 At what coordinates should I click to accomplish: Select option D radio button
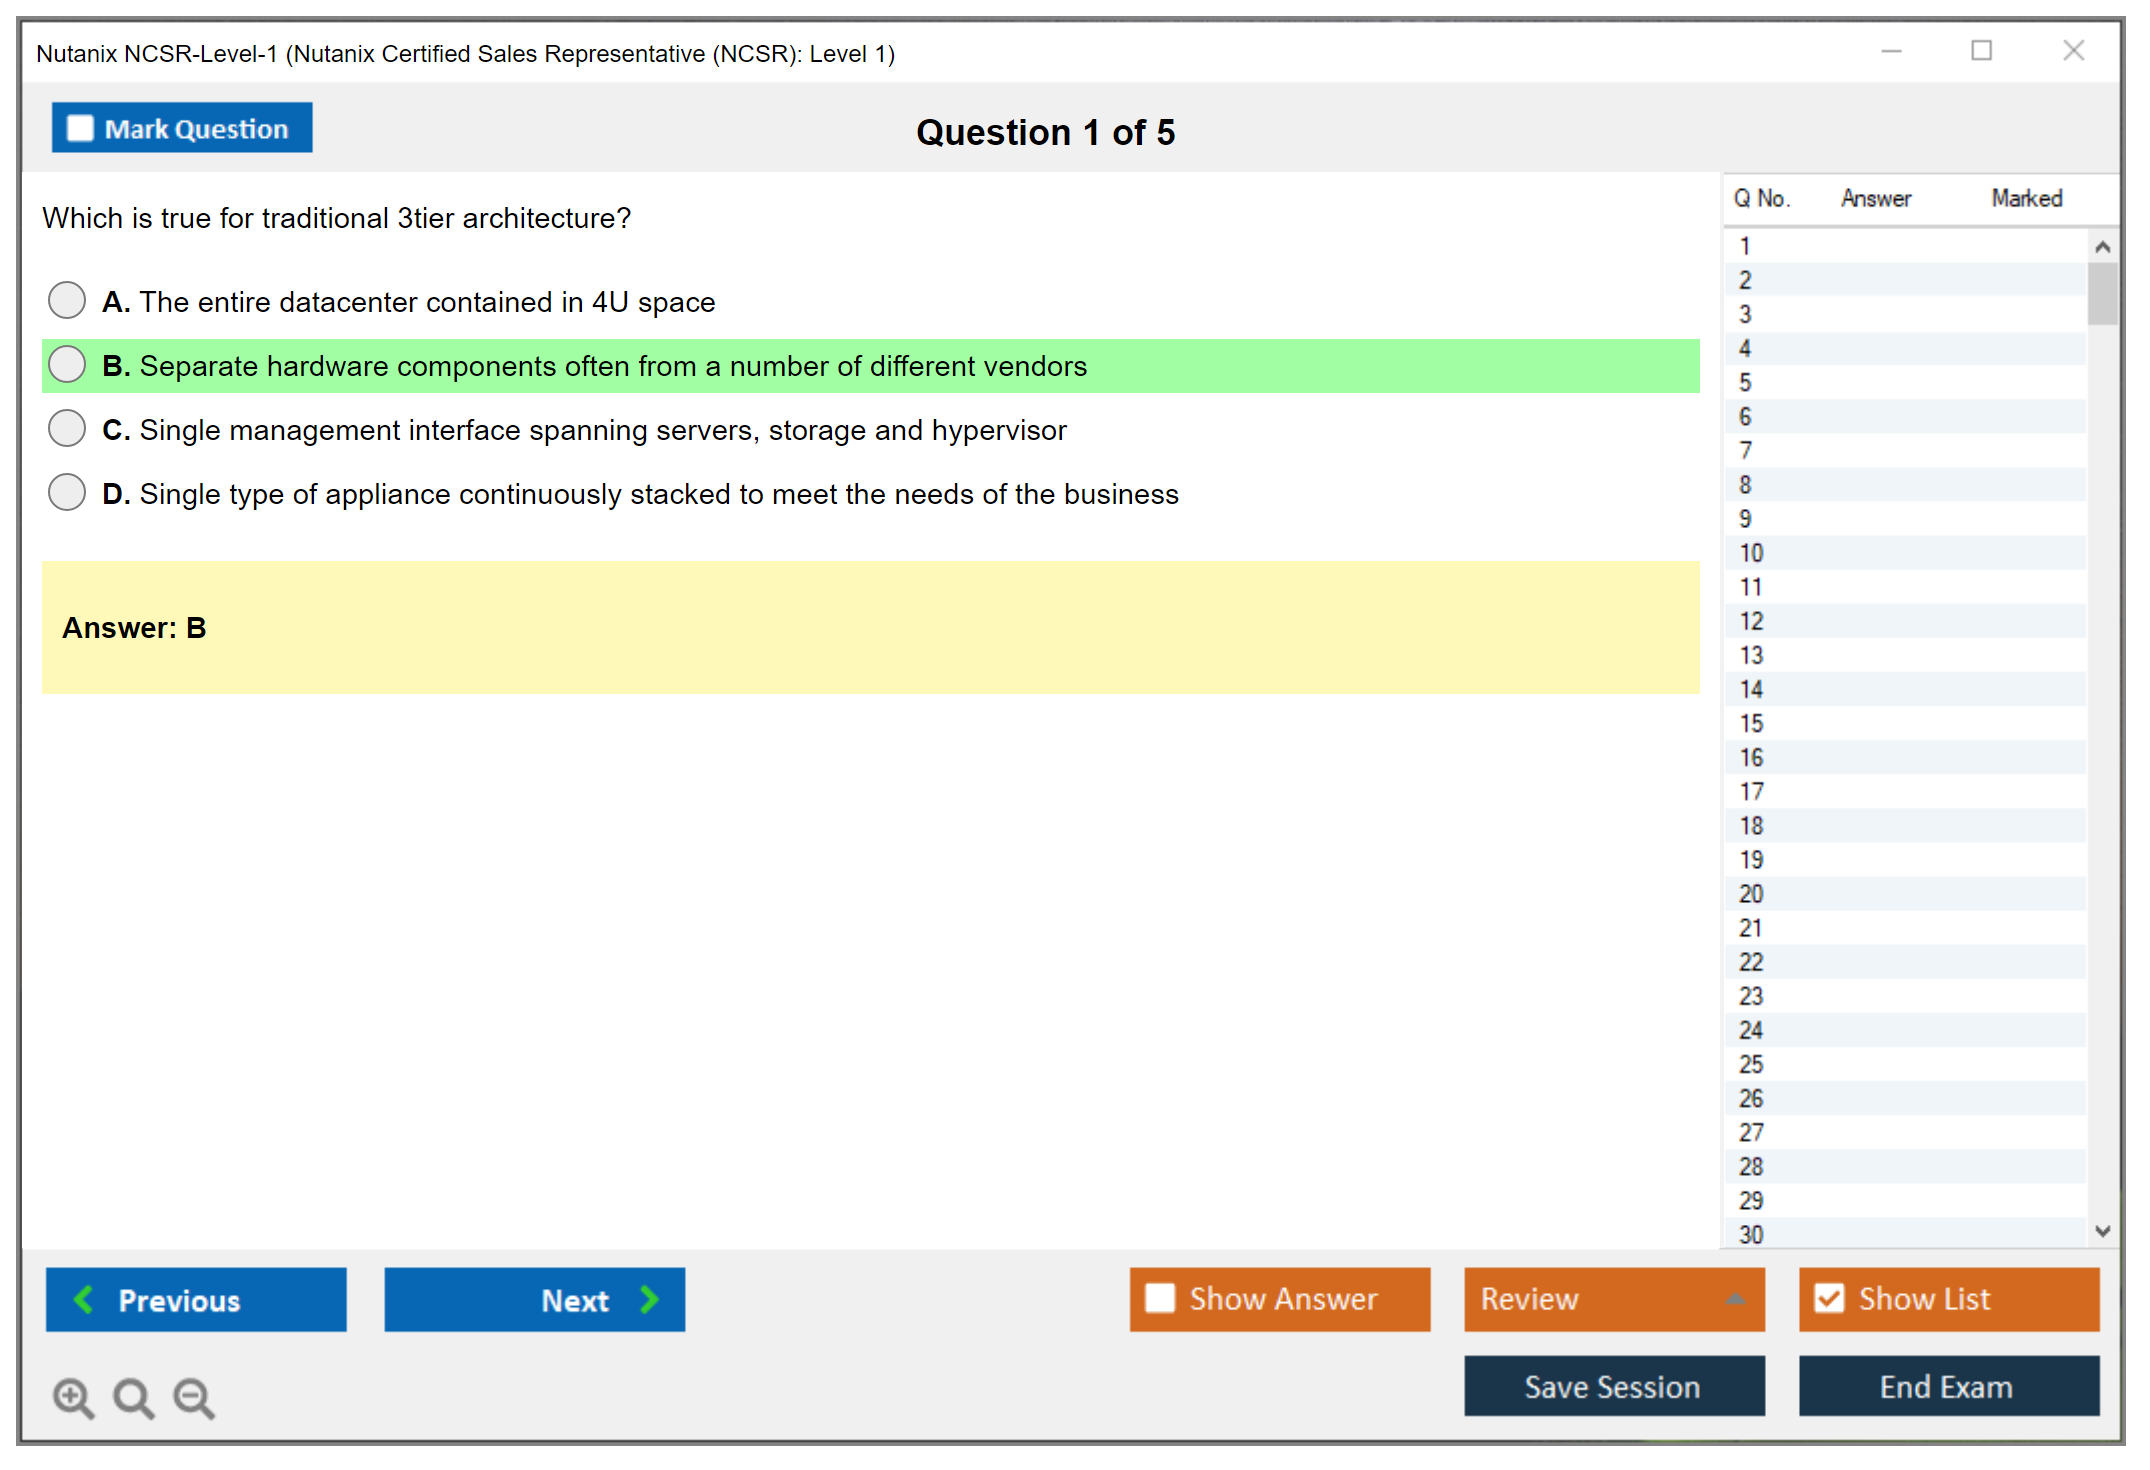click(67, 492)
